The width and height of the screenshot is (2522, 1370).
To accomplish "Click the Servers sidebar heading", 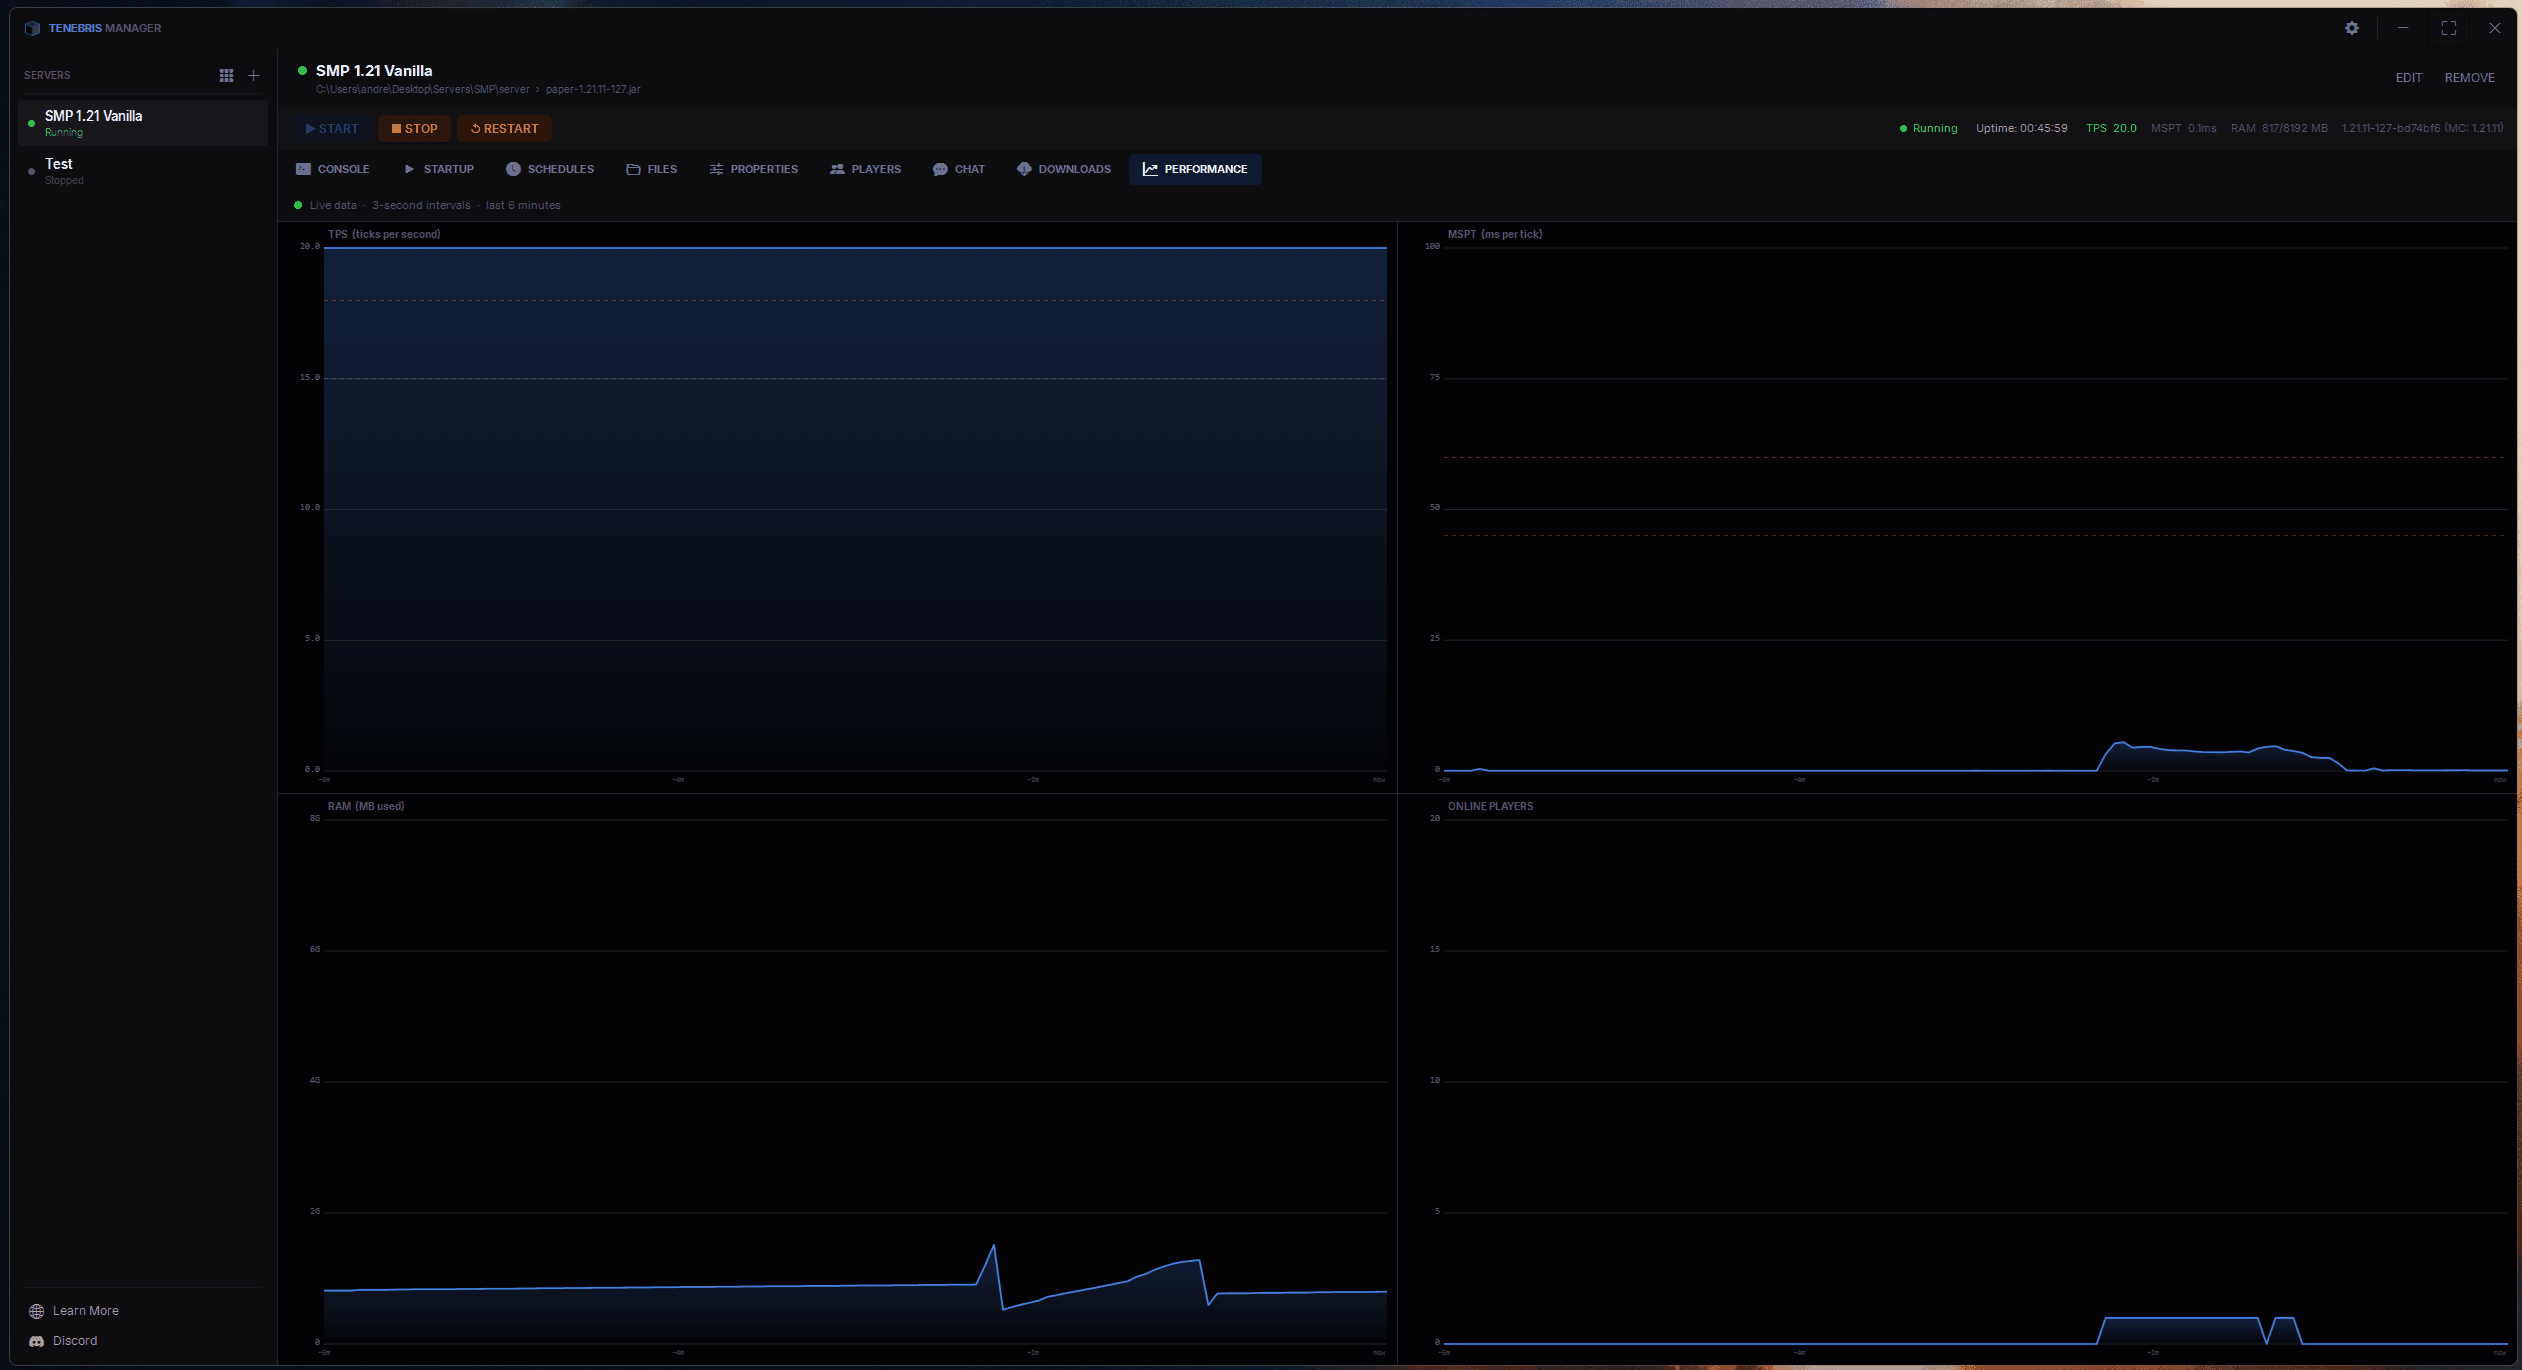I will 47,75.
